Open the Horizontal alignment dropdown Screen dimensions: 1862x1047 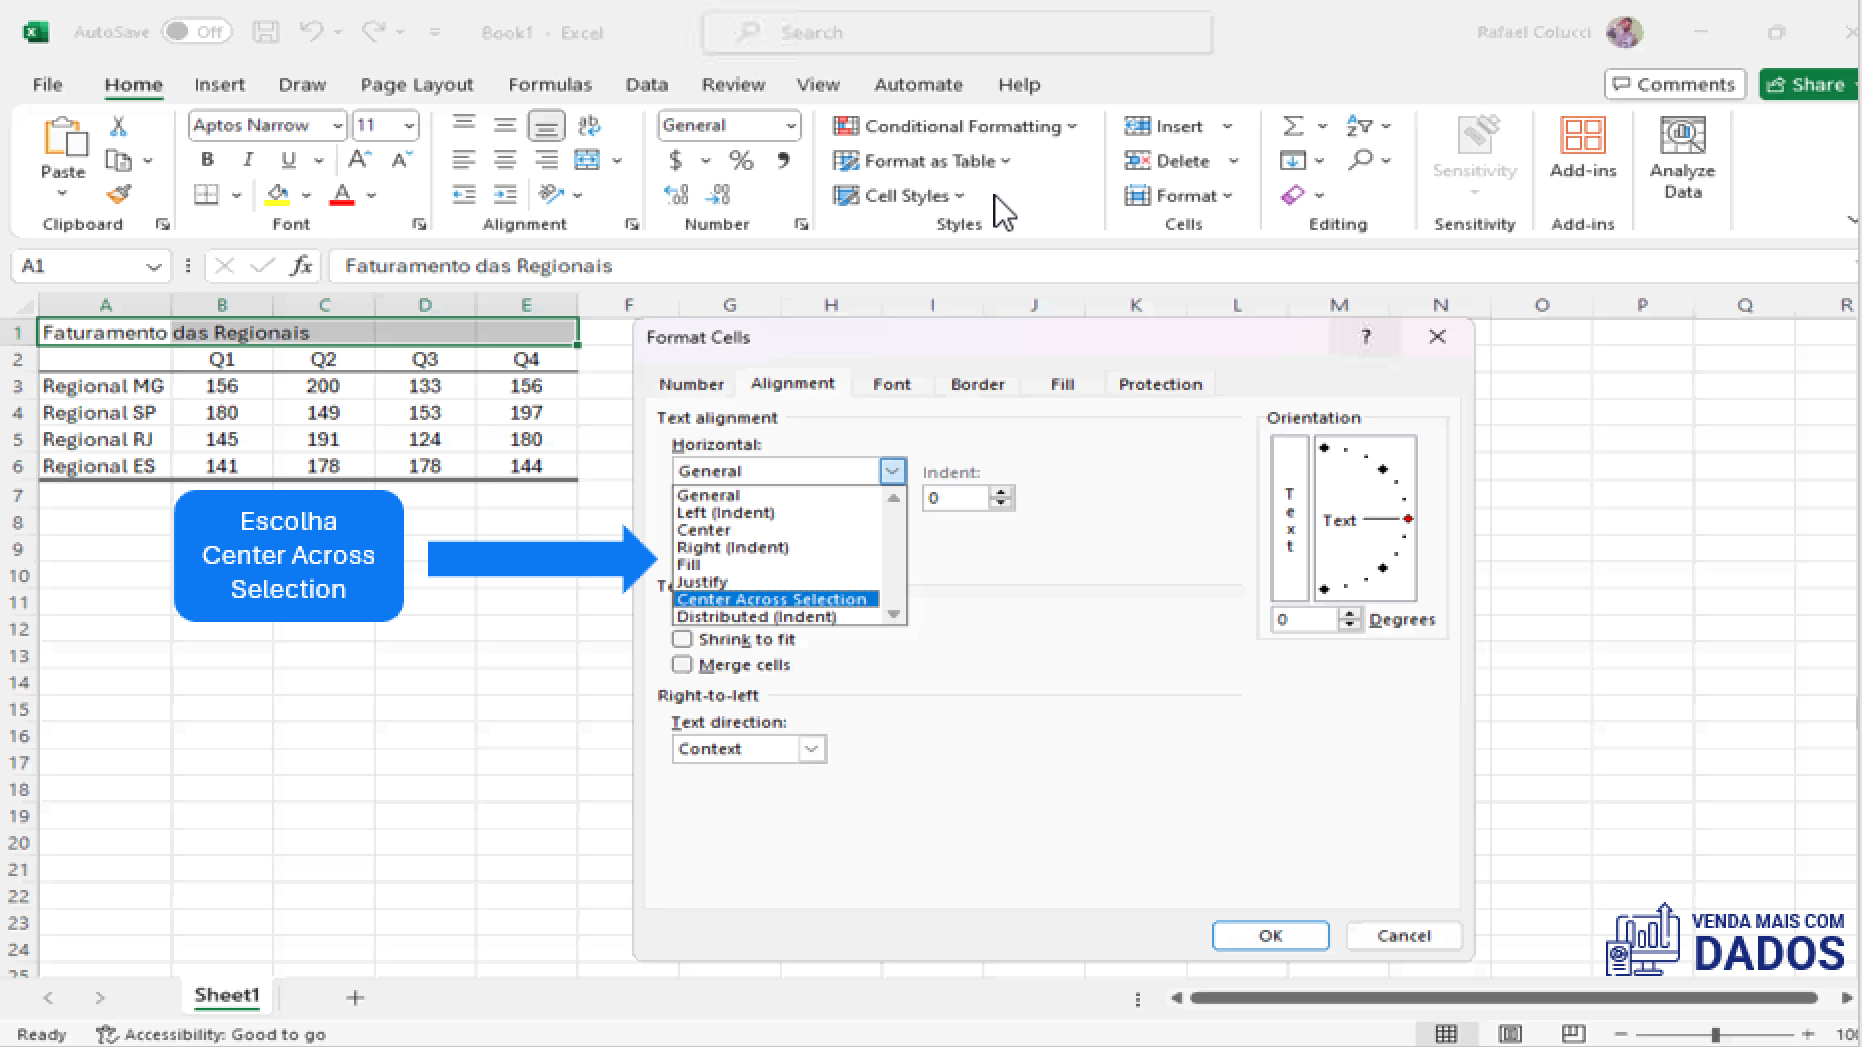[890, 470]
